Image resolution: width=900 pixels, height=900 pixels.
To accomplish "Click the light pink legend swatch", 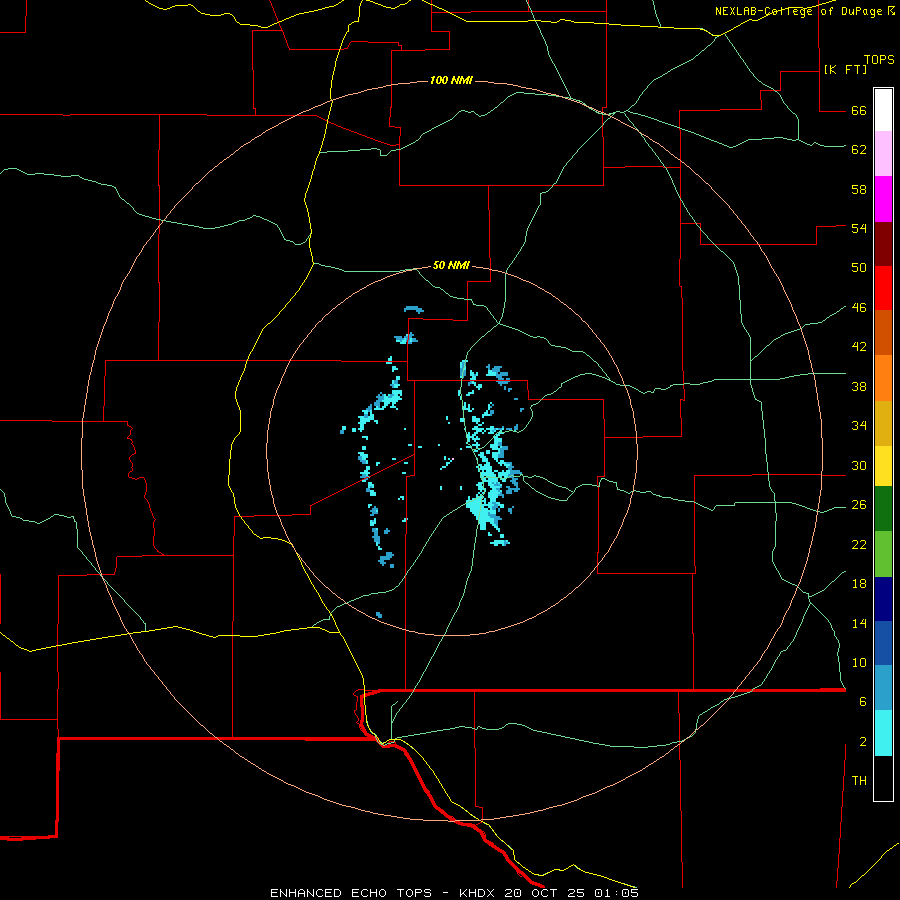I will [883, 153].
